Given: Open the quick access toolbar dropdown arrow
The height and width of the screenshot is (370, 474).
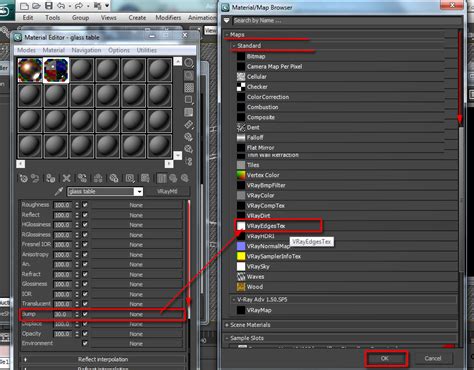Looking at the screenshot, I should [x=107, y=6].
